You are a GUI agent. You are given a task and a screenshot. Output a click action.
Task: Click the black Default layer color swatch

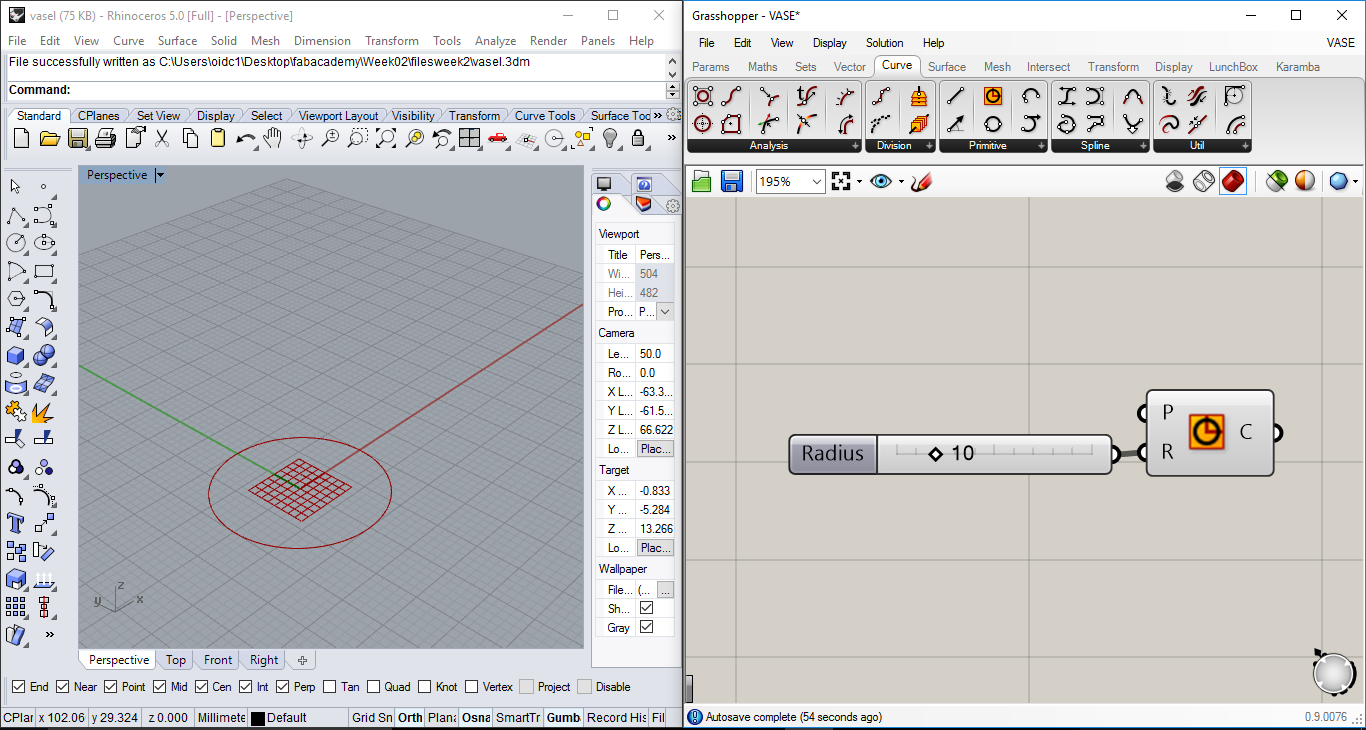[x=257, y=718]
